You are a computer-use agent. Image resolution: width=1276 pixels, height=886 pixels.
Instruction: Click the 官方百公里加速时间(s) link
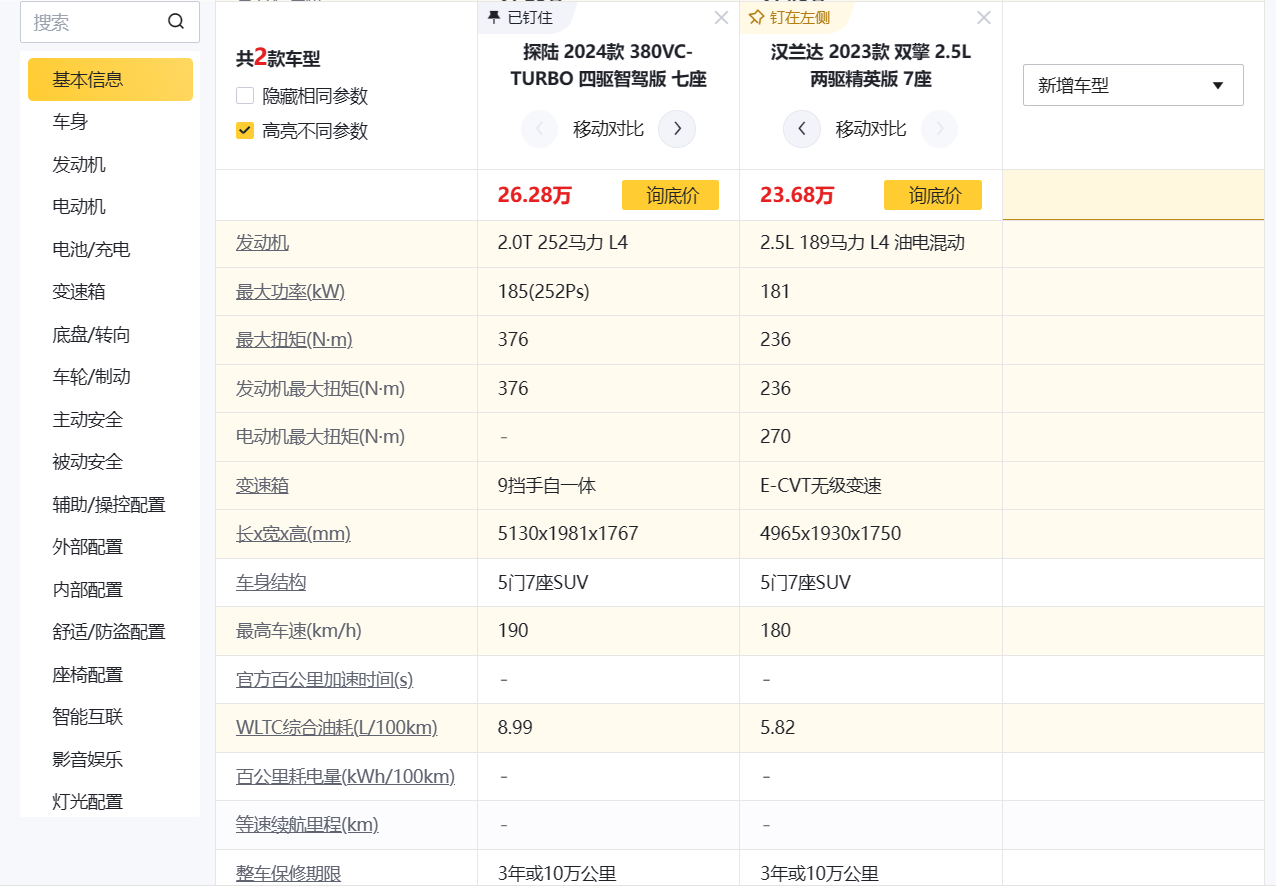(324, 680)
